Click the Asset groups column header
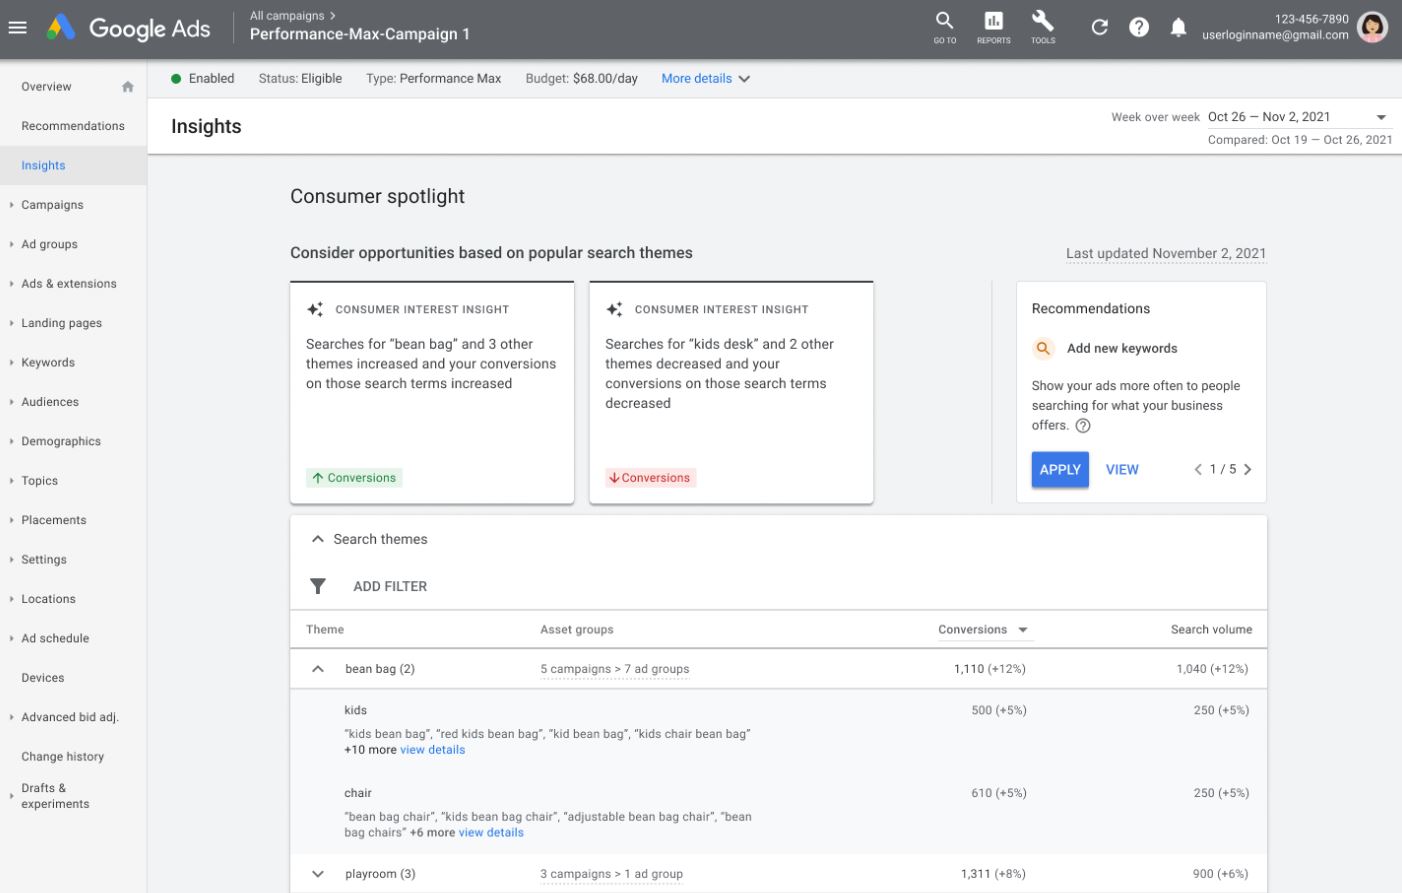Screen dimensions: 1402x893 (x=577, y=630)
